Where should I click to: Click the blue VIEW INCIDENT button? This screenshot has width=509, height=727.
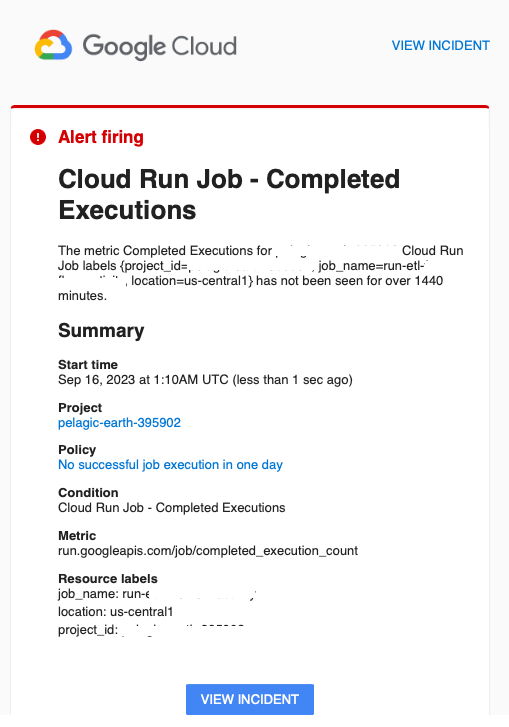pyautogui.click(x=250, y=699)
